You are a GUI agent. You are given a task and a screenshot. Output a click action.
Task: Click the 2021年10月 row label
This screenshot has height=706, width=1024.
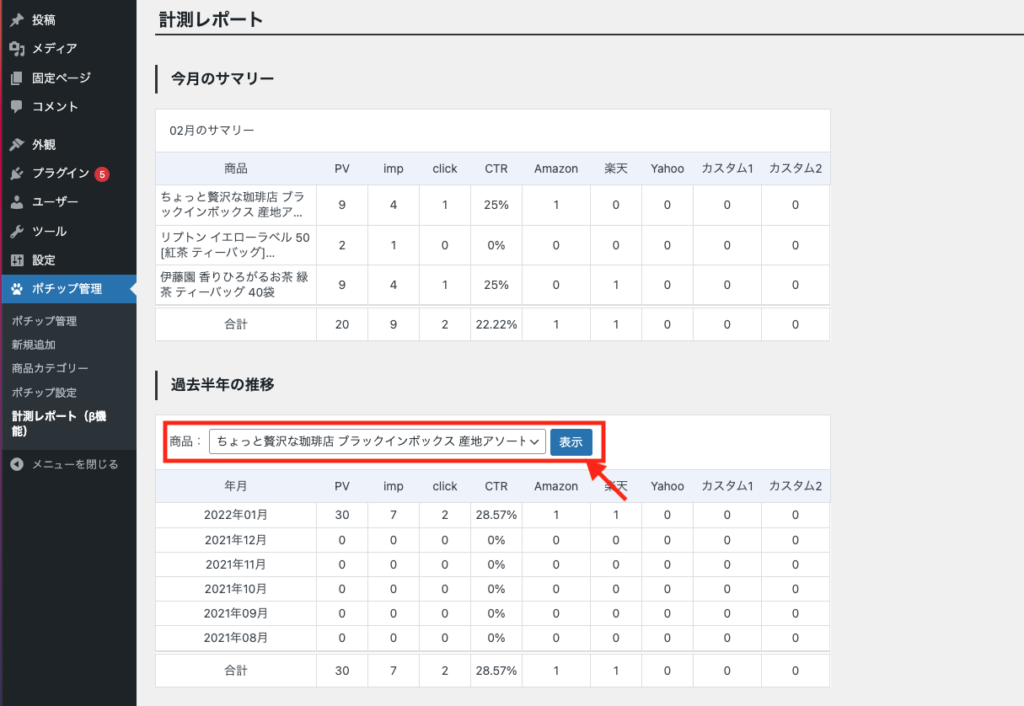tap(236, 589)
